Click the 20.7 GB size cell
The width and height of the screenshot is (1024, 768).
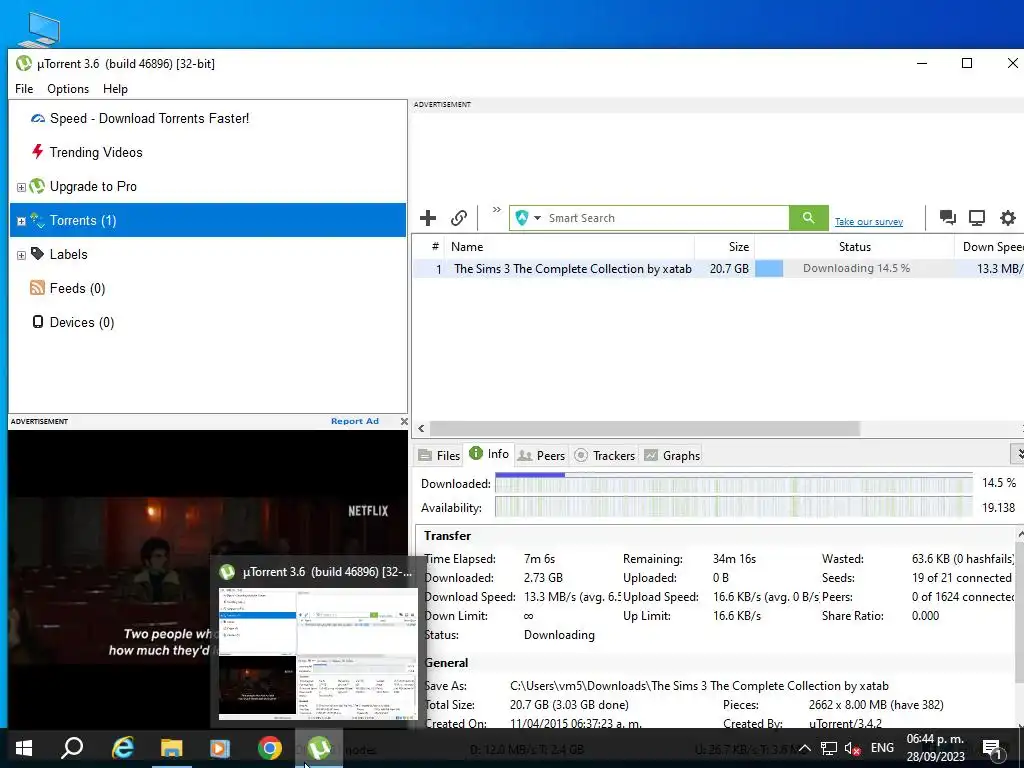[x=729, y=268]
